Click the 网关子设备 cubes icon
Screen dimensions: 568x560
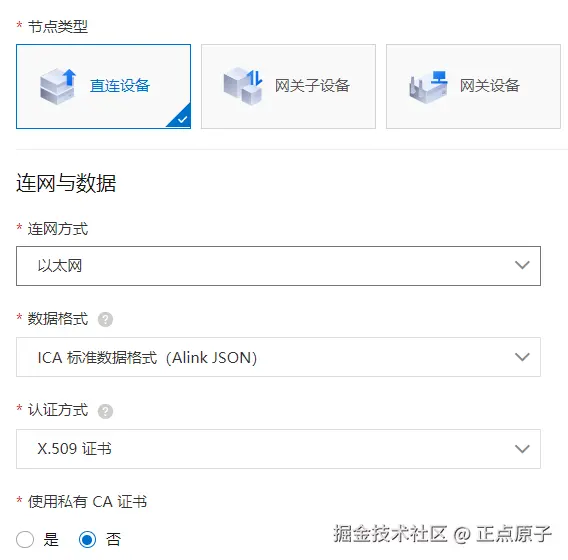point(243,87)
